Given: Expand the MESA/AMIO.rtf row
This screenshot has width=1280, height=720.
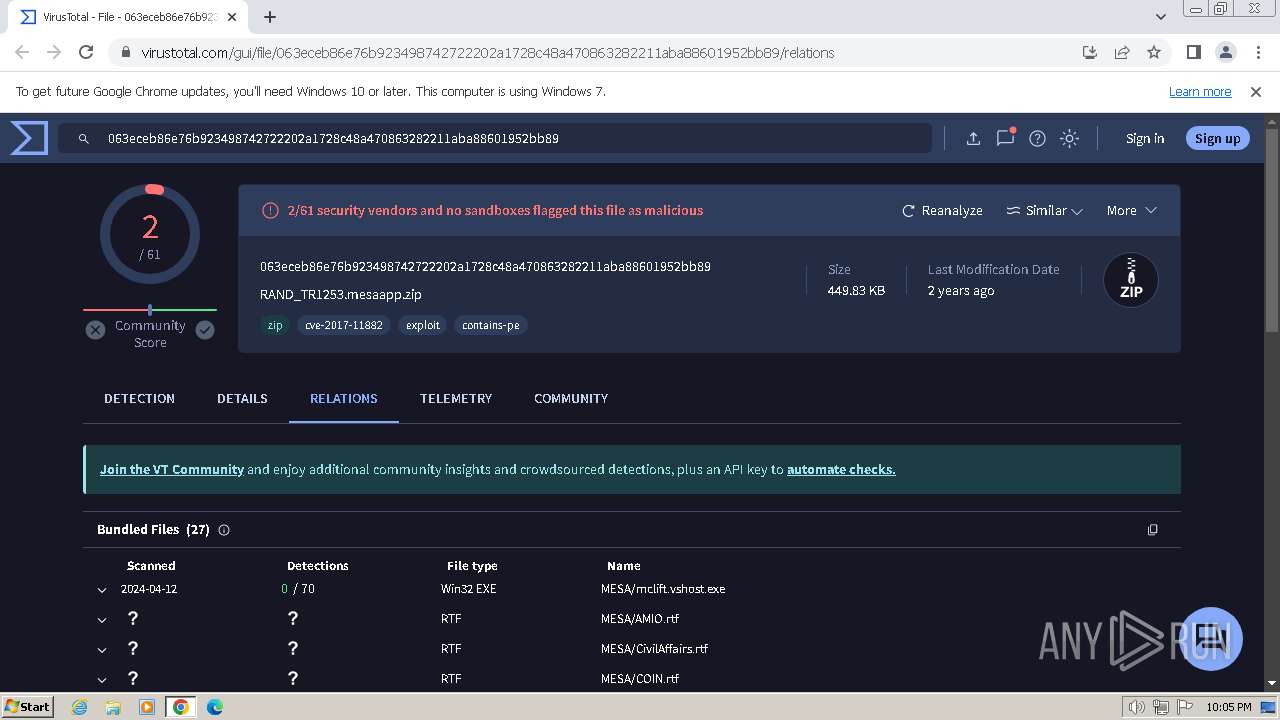Looking at the screenshot, I should tap(102, 620).
